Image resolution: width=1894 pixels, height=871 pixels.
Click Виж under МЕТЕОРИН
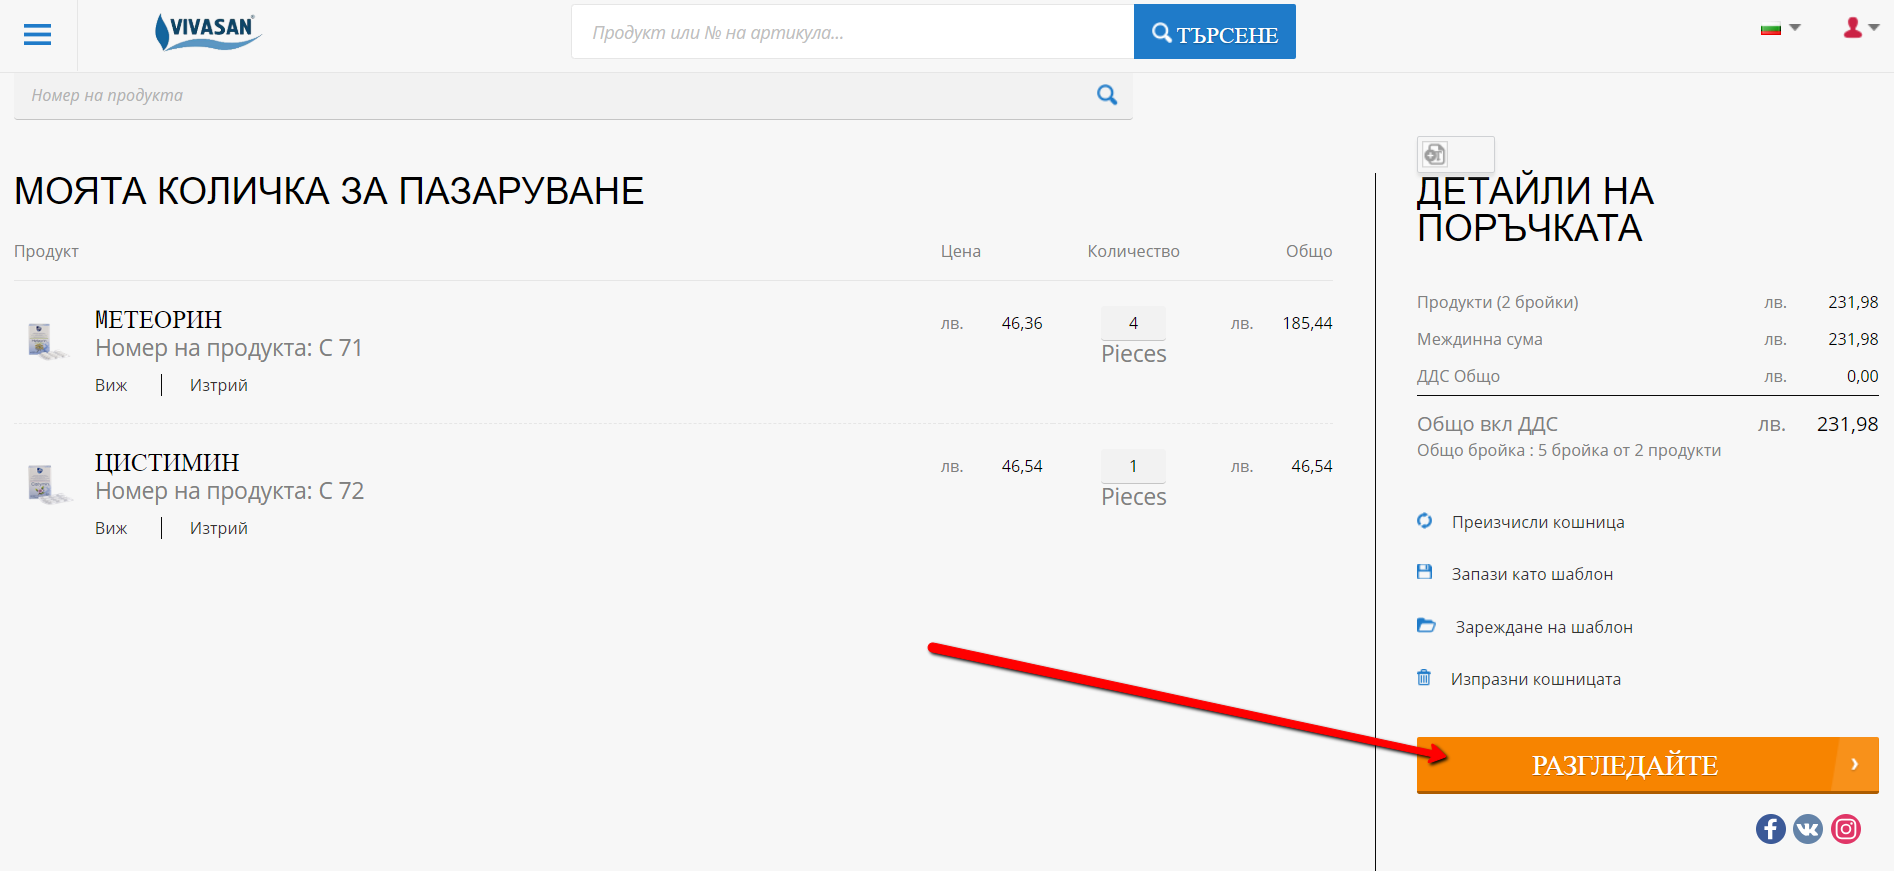click(x=111, y=385)
